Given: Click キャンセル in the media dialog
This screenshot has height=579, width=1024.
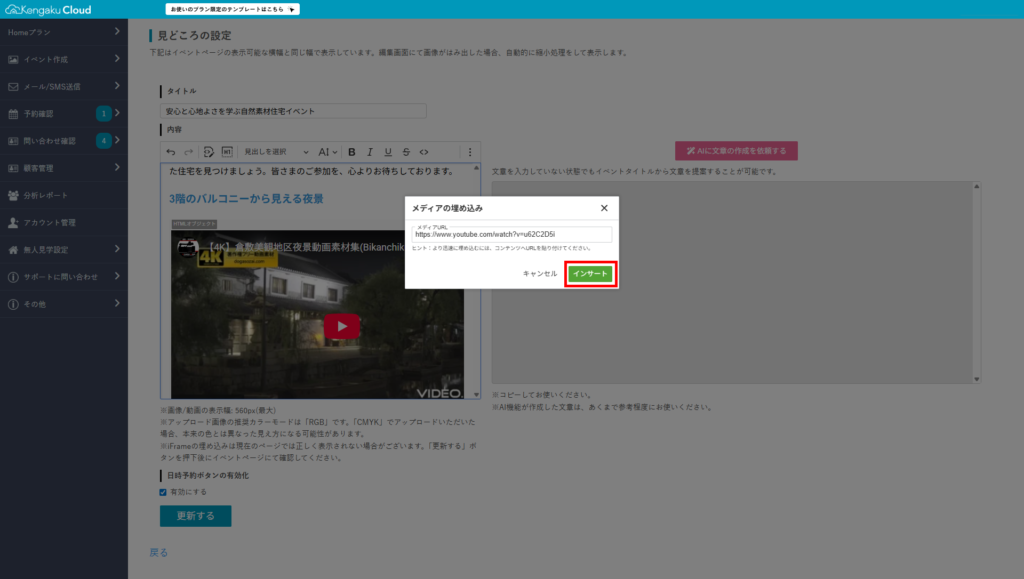Looking at the screenshot, I should 539,274.
